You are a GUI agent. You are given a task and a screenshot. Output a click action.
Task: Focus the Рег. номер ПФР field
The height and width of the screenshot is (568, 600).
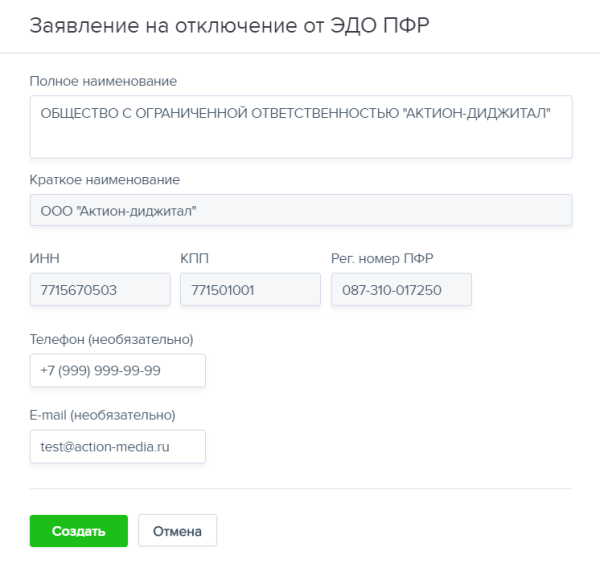pos(401,290)
